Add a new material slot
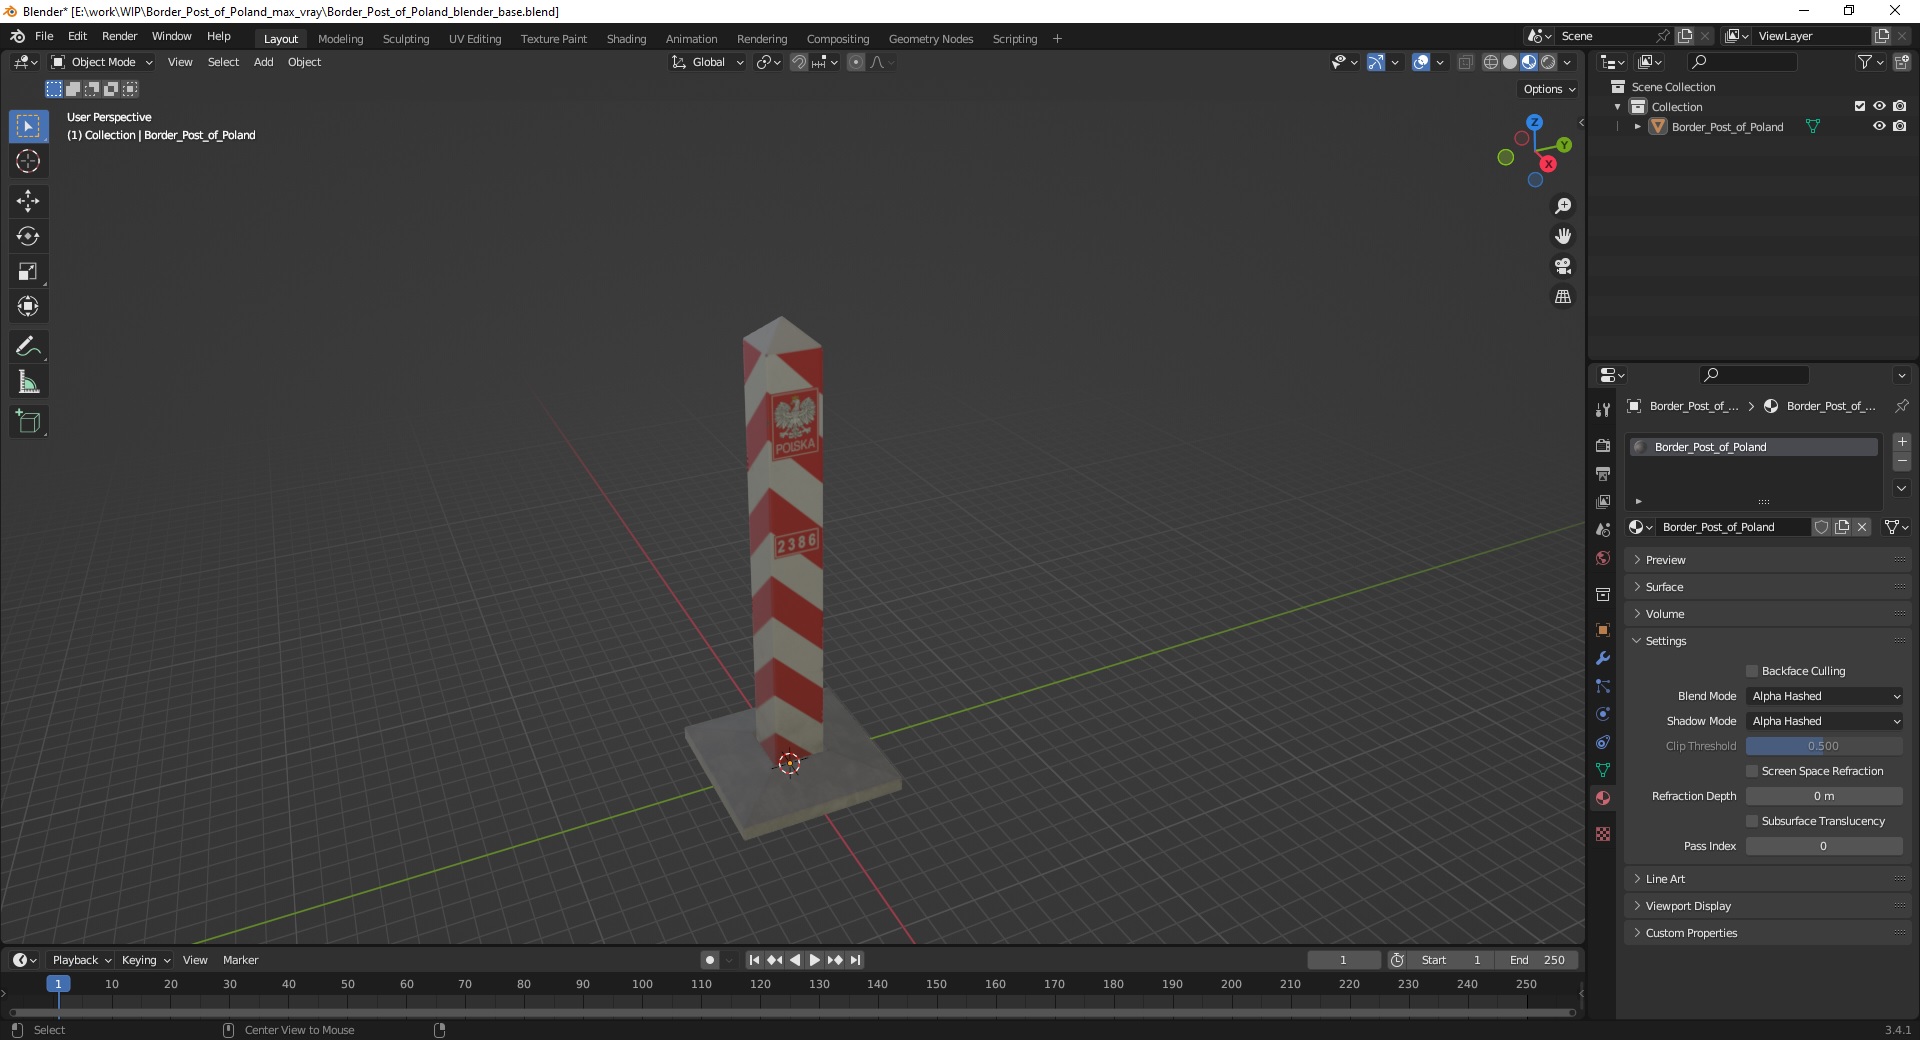1920x1040 pixels. tap(1902, 442)
